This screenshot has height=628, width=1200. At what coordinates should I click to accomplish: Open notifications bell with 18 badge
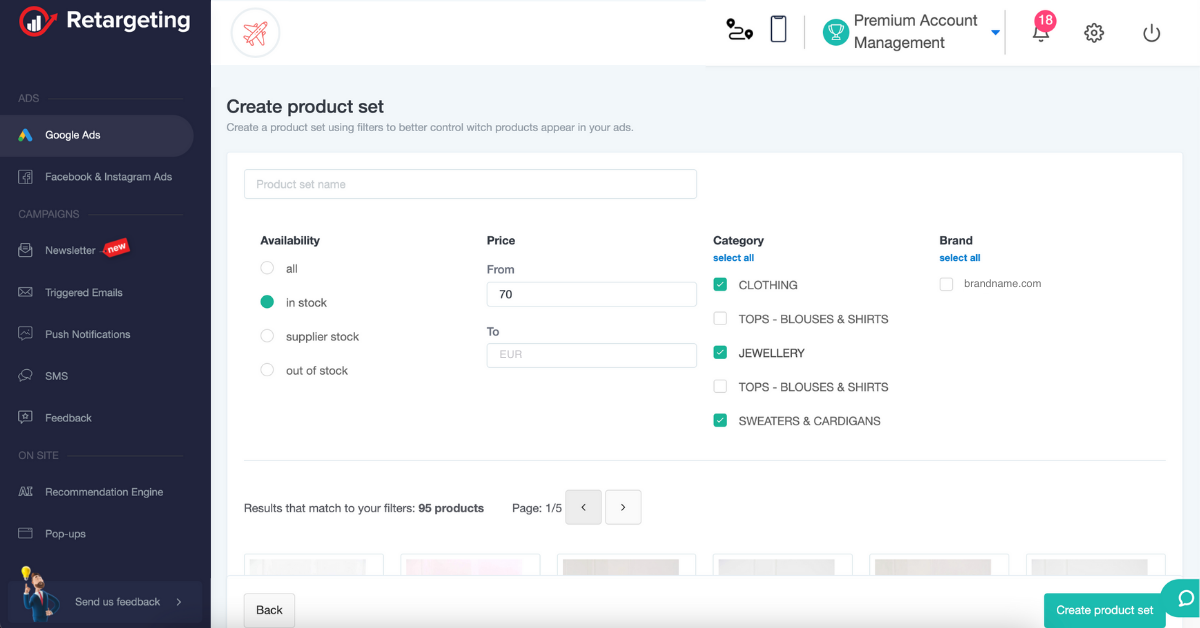1041,29
